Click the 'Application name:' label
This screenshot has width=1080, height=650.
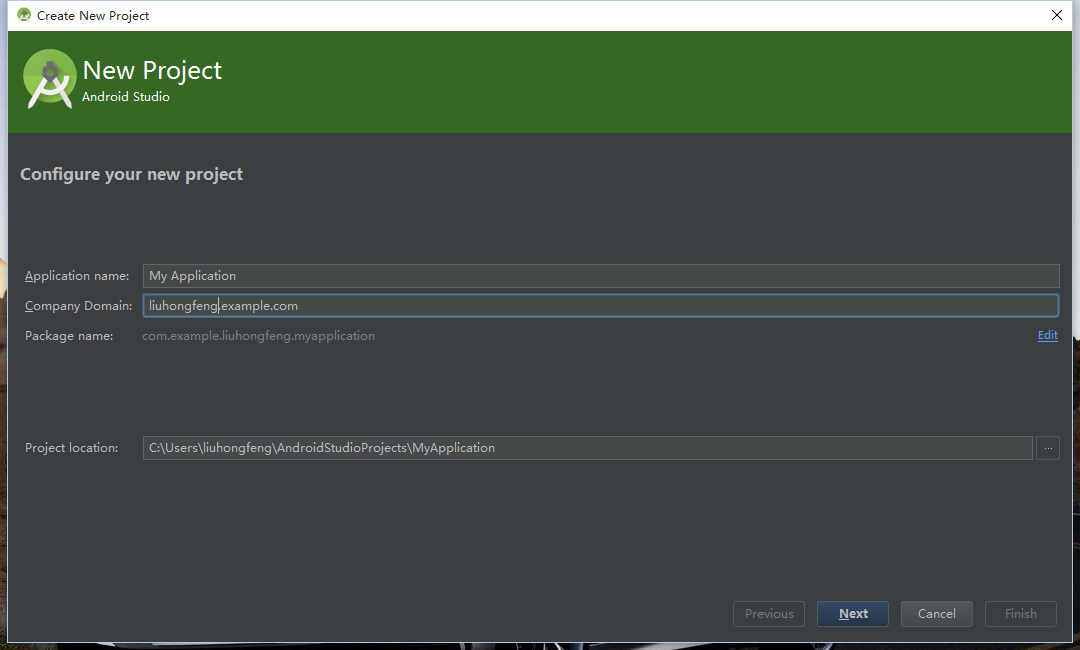pos(77,276)
